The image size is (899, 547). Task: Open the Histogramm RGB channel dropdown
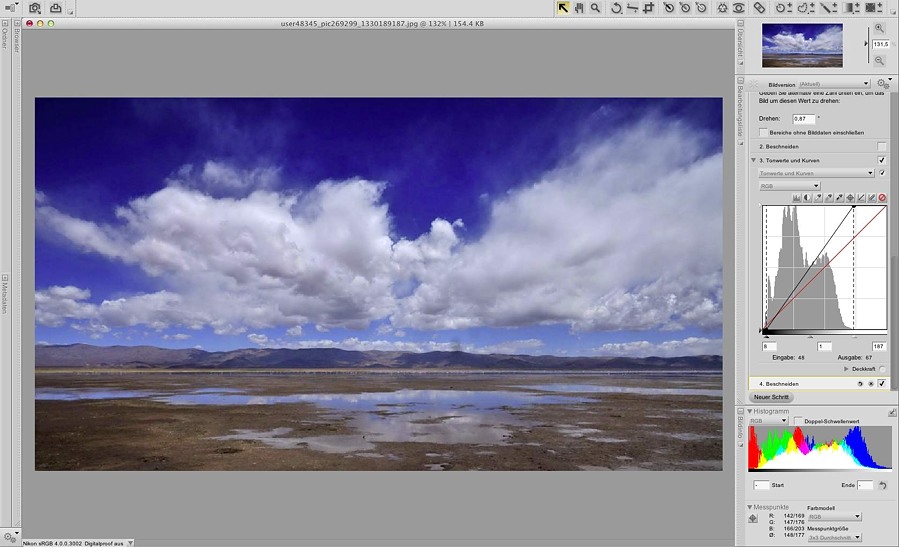click(x=768, y=421)
